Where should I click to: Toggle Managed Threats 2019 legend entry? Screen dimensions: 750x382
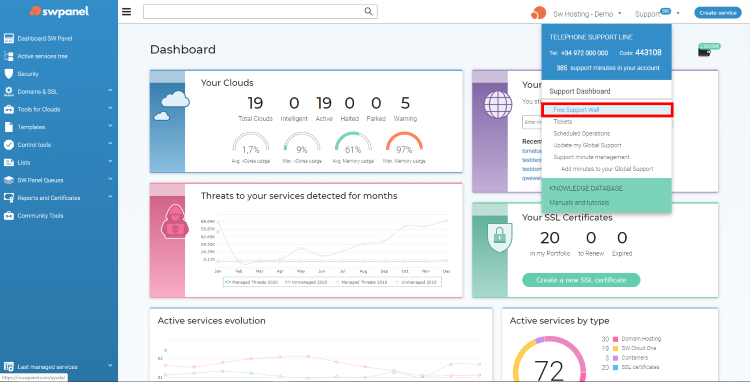[362, 282]
